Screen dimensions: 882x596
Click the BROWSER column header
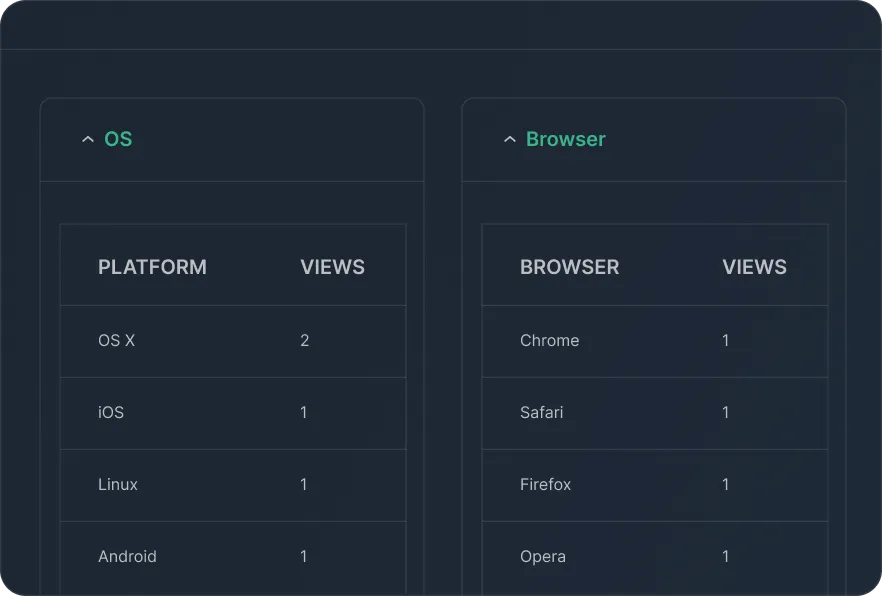tap(569, 267)
